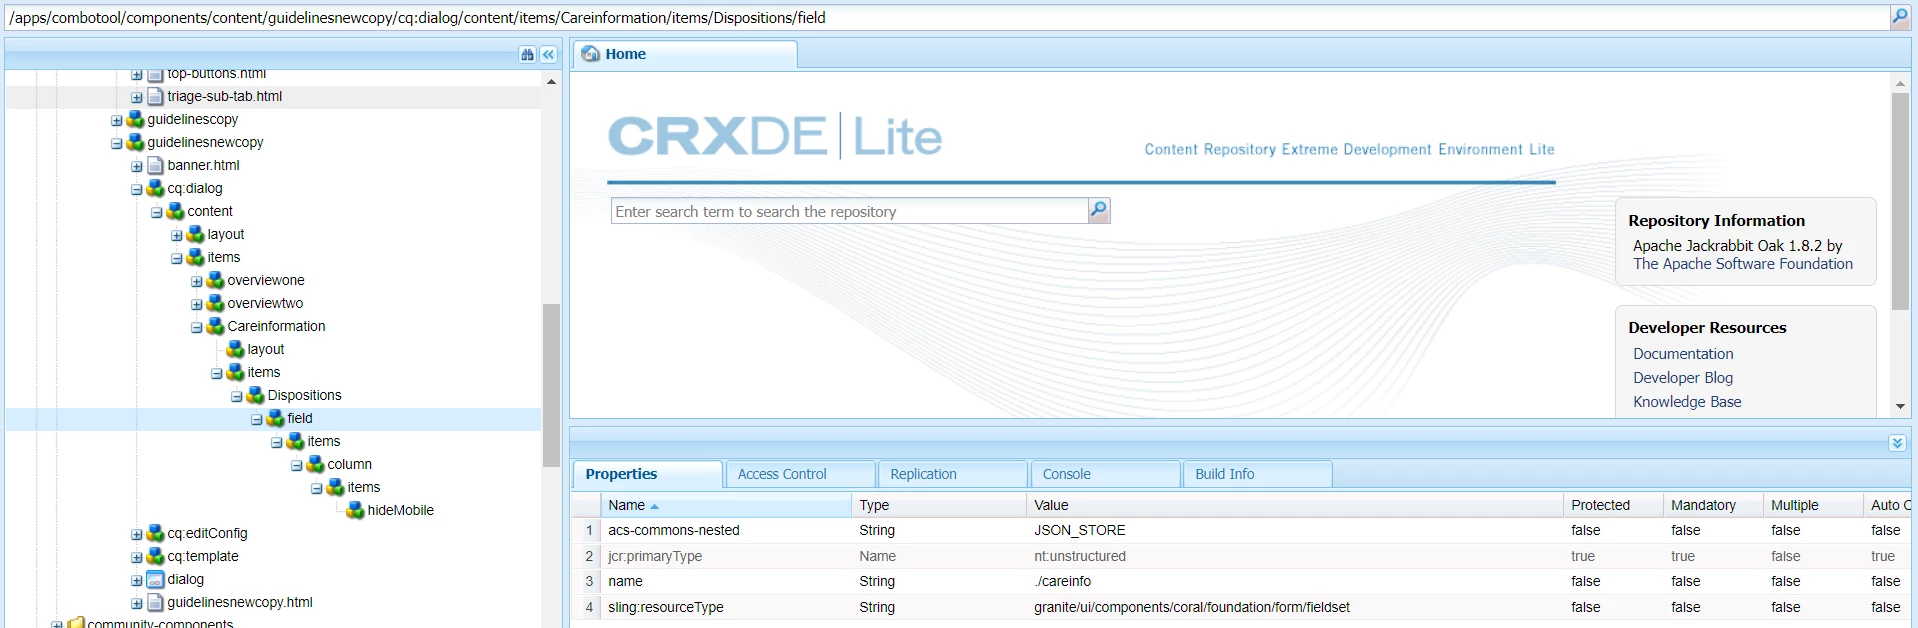The image size is (1918, 628).
Task: Click the field node icon
Action: [275, 418]
